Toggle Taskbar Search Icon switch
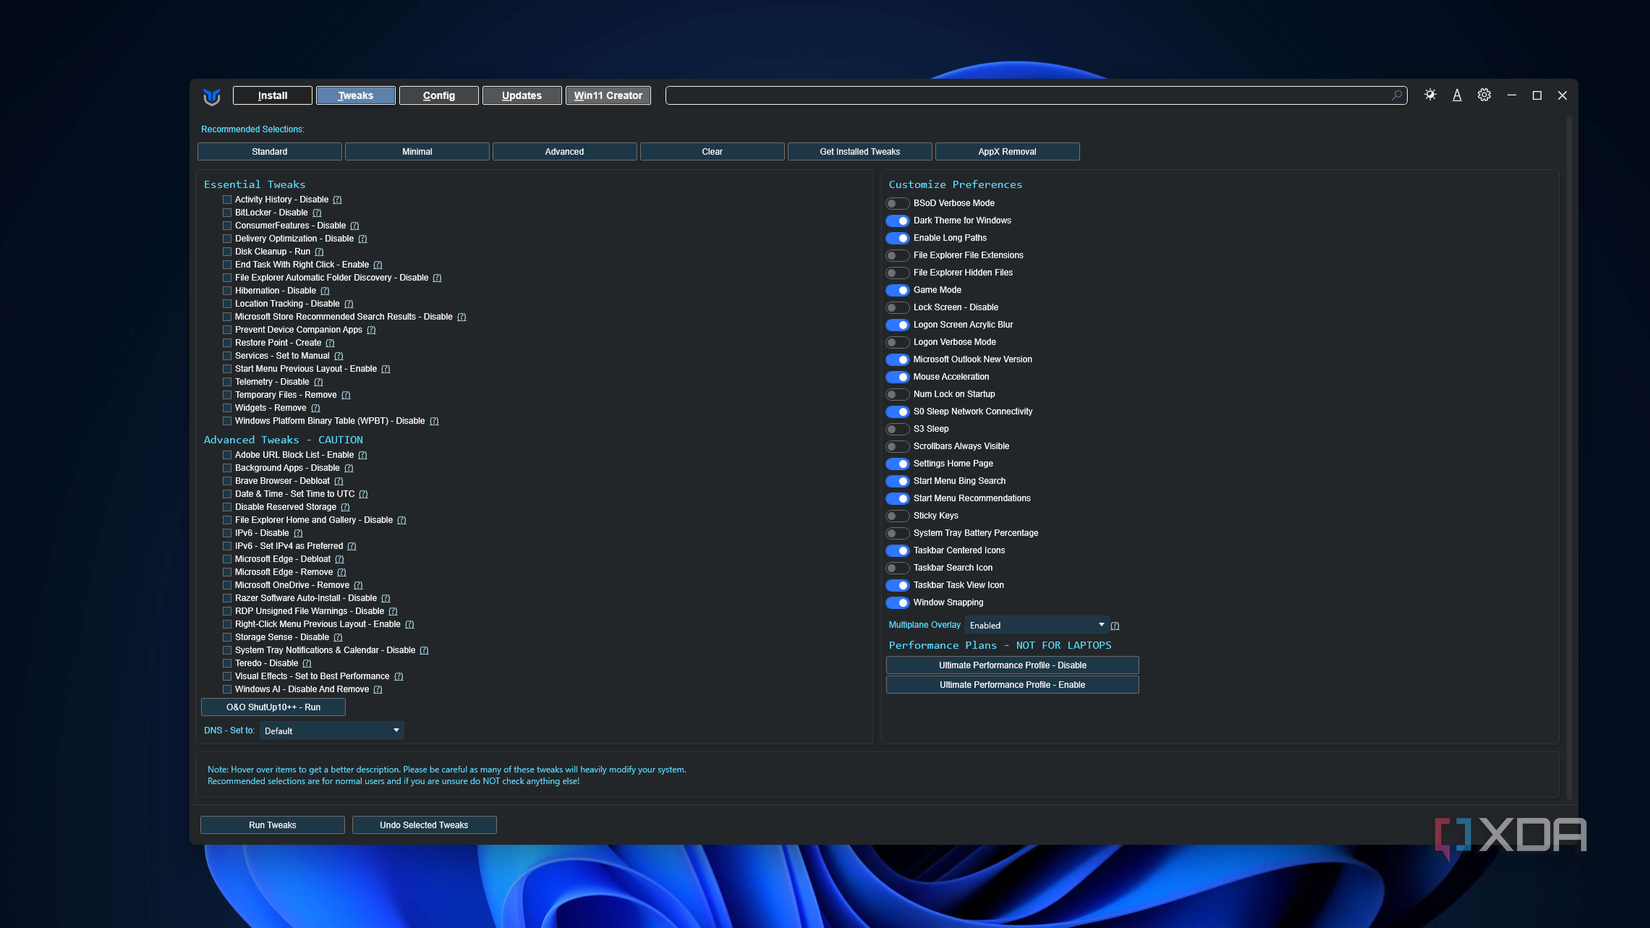This screenshot has width=1650, height=928. point(897,568)
